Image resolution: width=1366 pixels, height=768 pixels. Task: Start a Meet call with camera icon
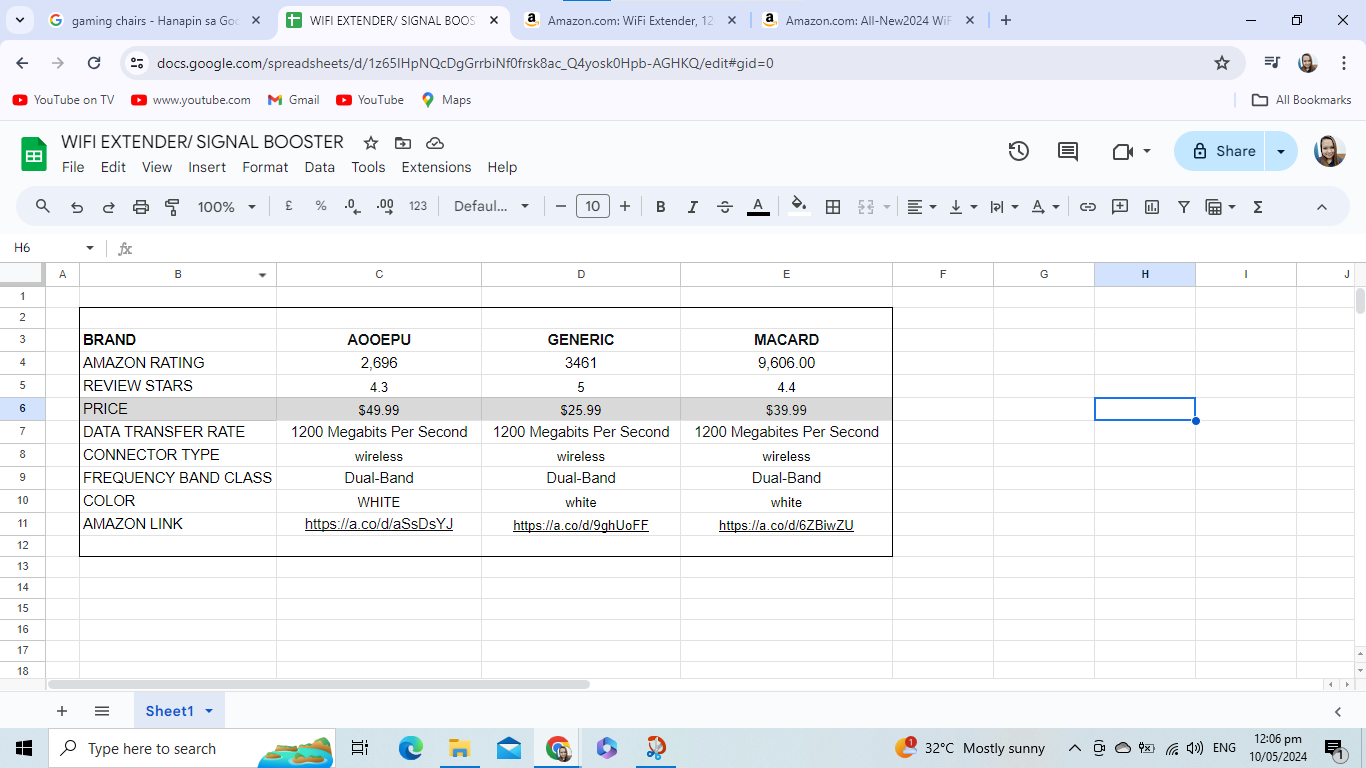(1122, 151)
